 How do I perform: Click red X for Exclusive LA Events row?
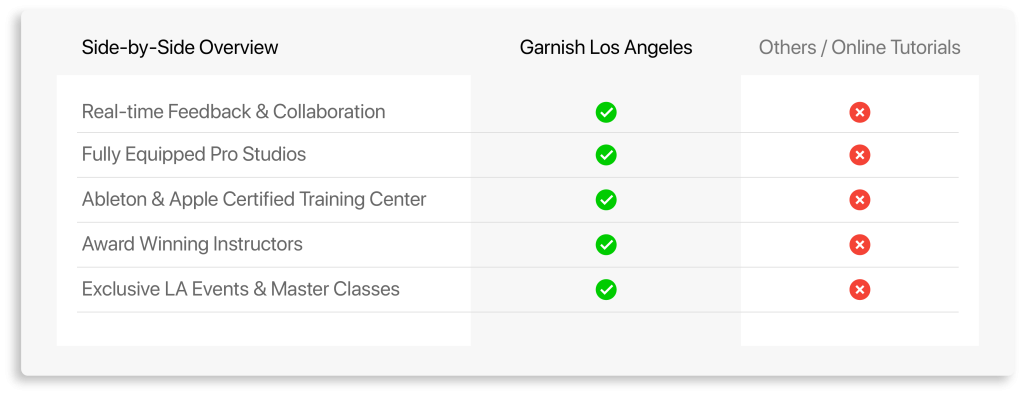859,289
